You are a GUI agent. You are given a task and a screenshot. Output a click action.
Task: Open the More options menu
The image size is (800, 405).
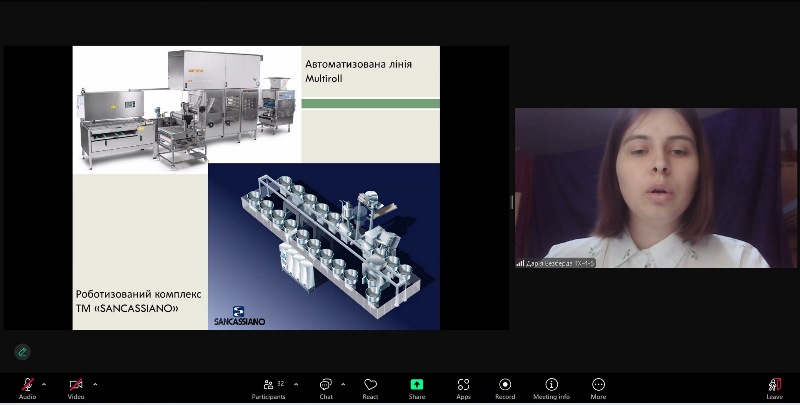[x=598, y=389]
